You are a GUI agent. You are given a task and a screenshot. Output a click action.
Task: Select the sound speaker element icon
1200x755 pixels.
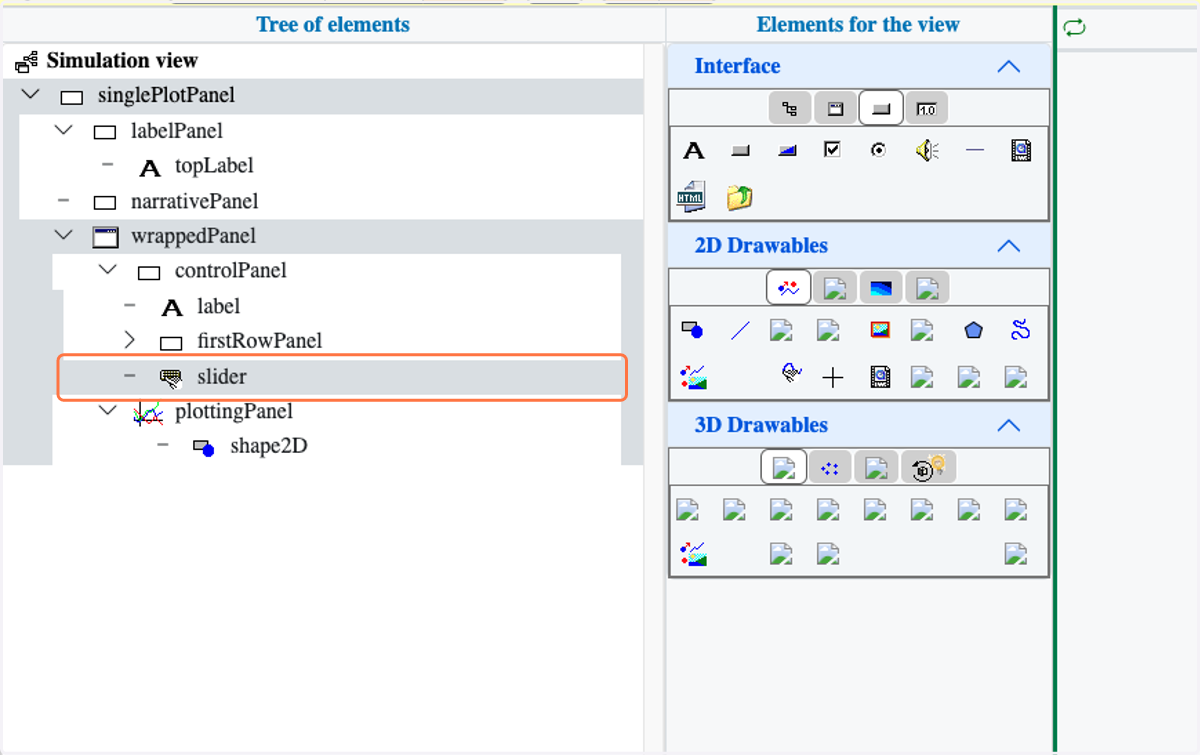tap(927, 151)
